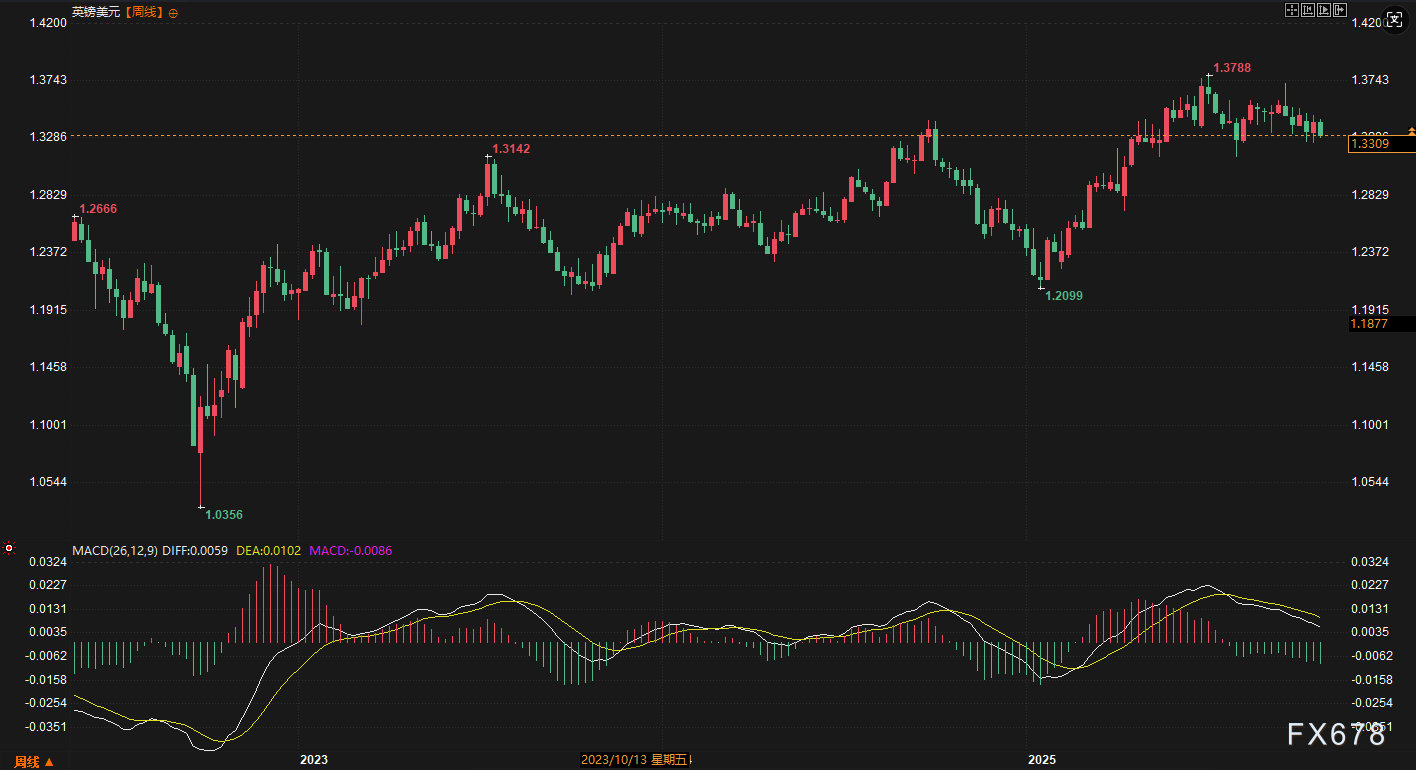Click the red MACD indicator settings icon
Image resolution: width=1416 pixels, height=770 pixels.
[x=9, y=548]
